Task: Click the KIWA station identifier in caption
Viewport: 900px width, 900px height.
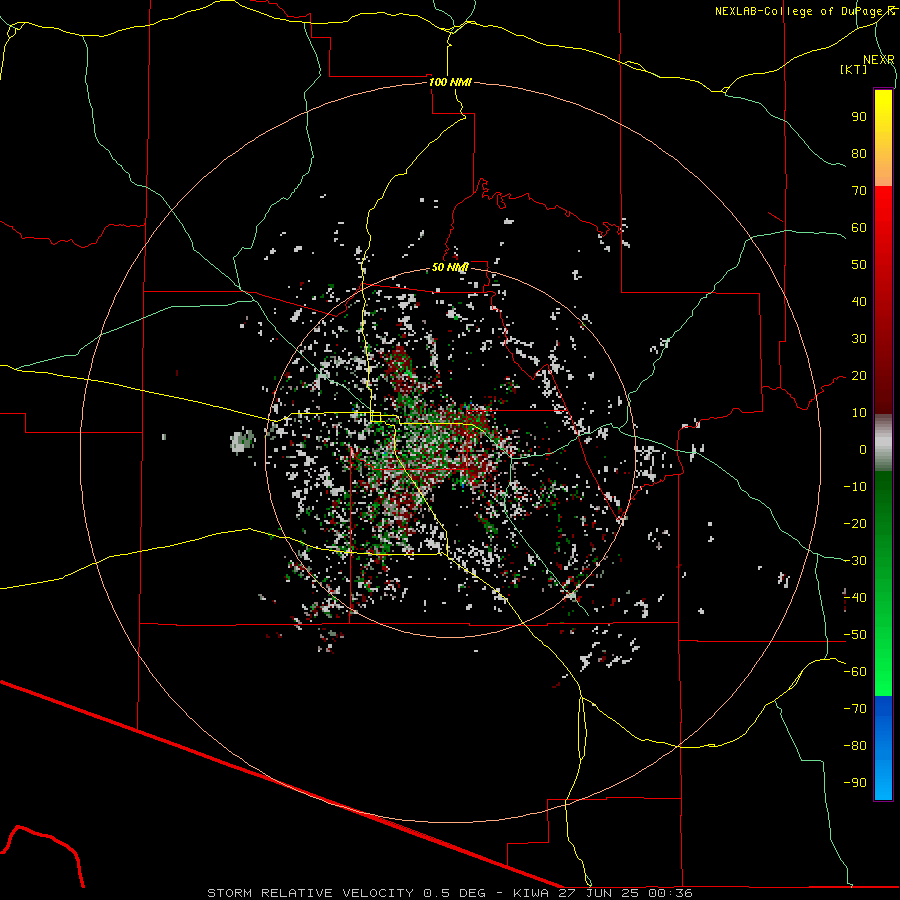Action: (x=530, y=893)
